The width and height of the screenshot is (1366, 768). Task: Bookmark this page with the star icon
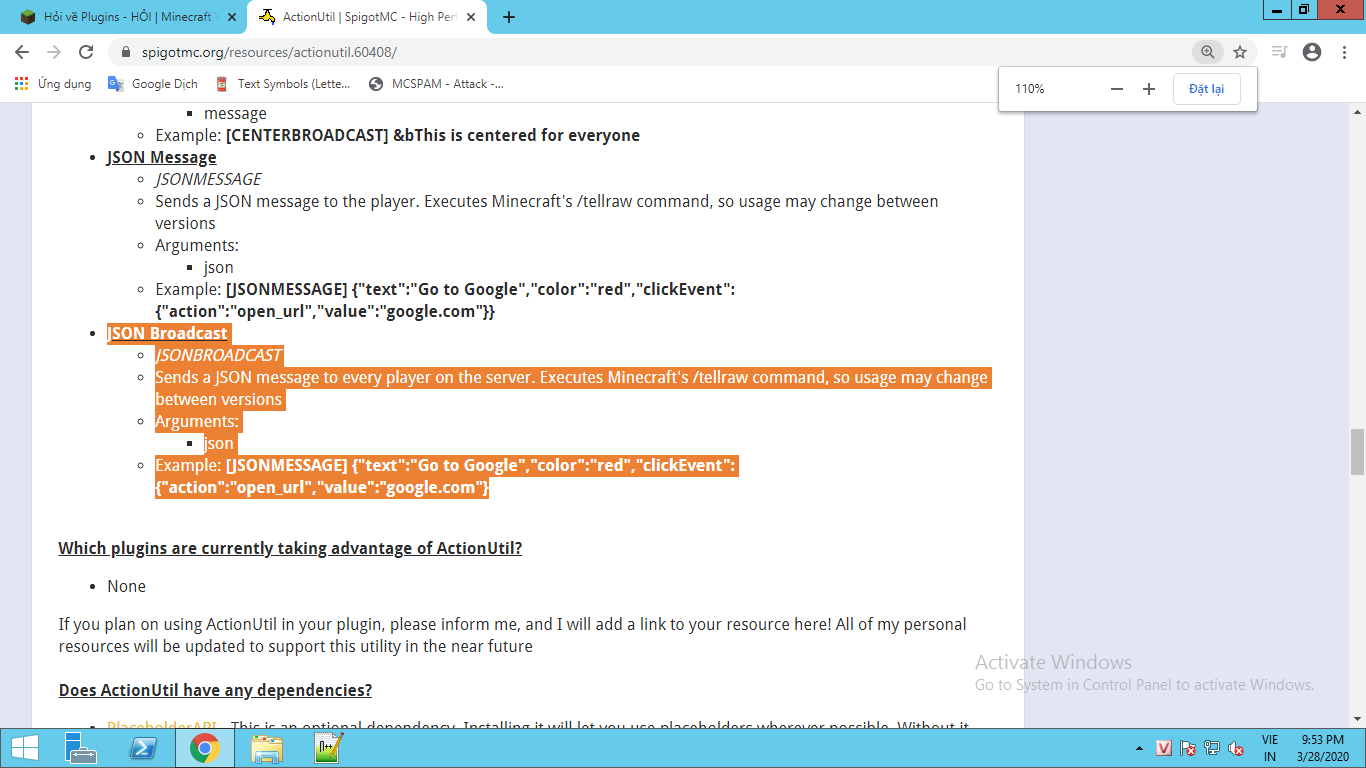pos(1240,52)
